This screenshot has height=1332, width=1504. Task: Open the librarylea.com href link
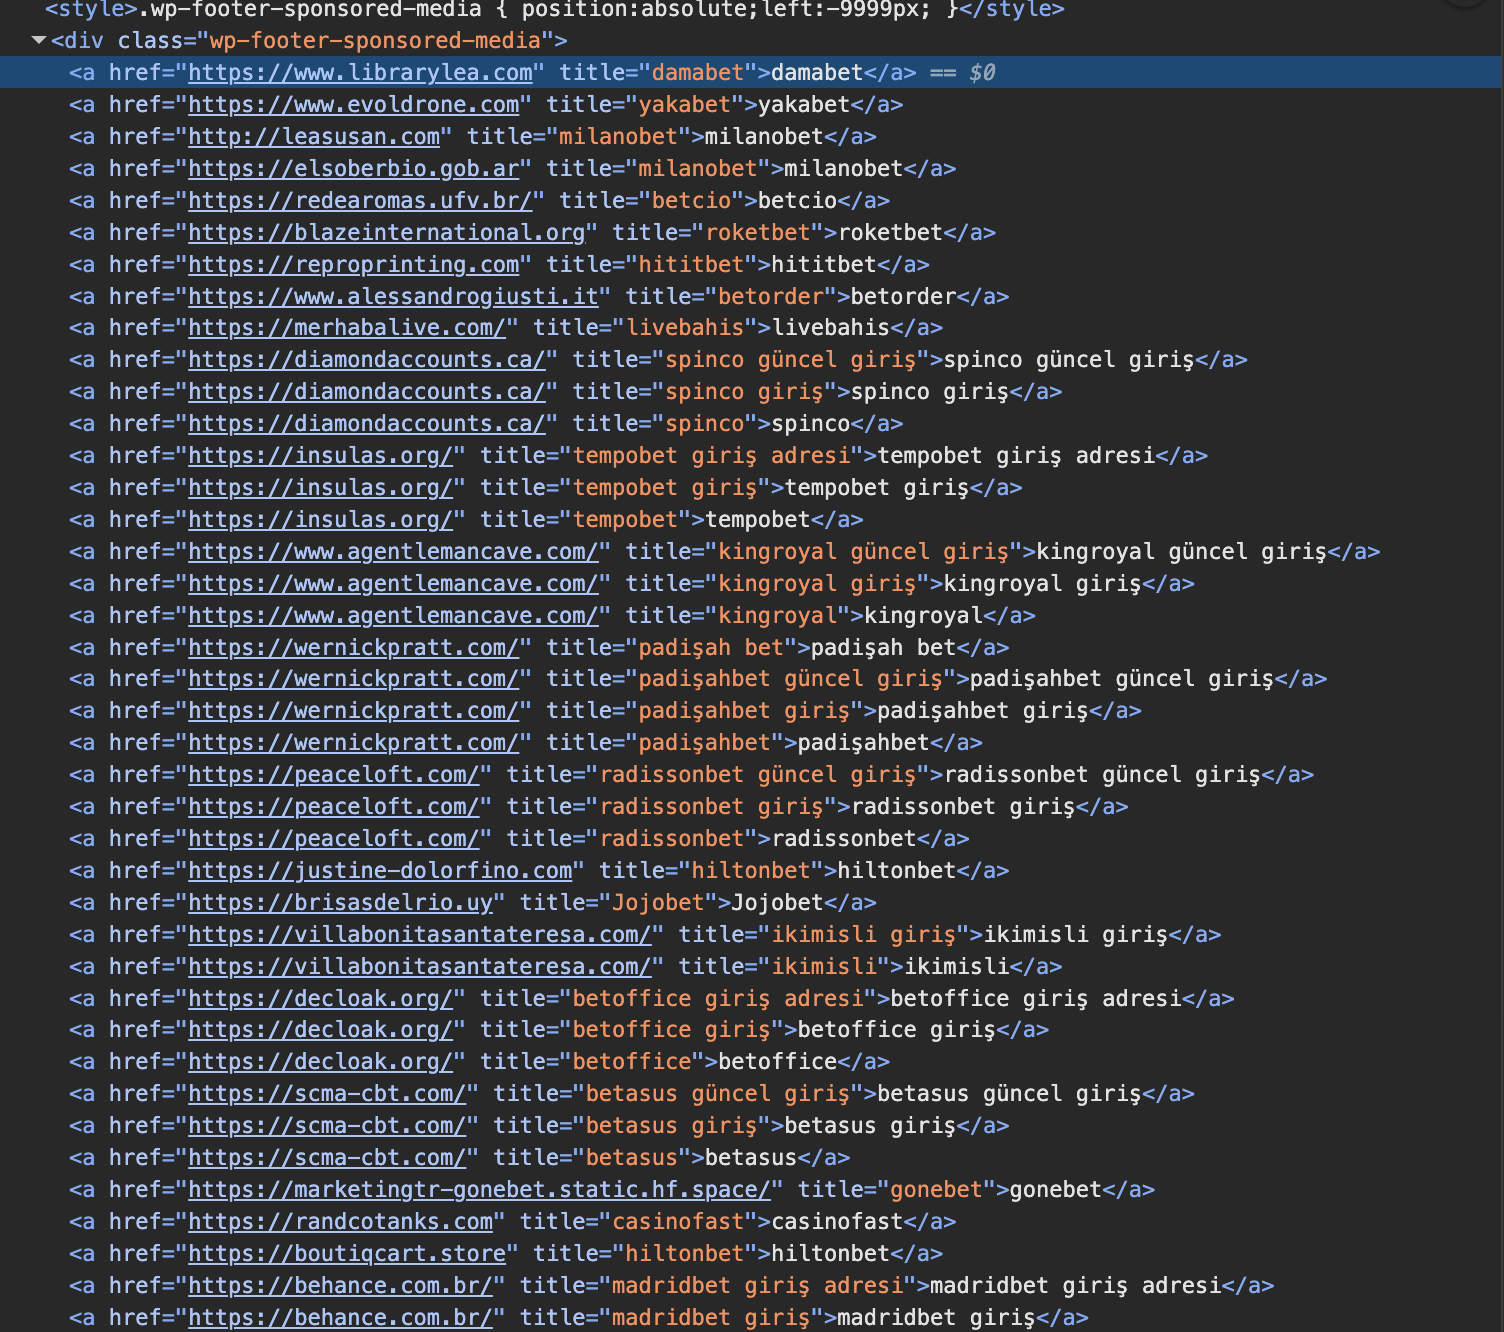click(x=360, y=73)
